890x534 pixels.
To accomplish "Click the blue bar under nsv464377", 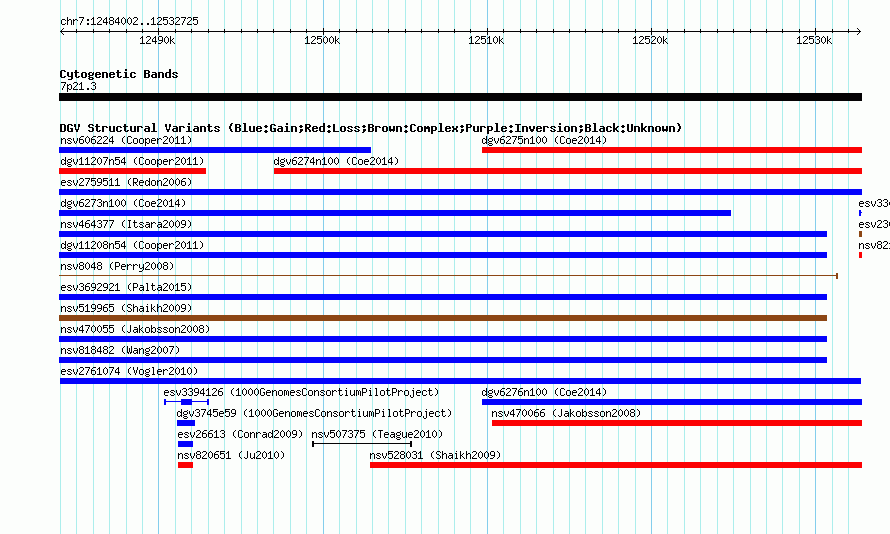I will click(443, 234).
